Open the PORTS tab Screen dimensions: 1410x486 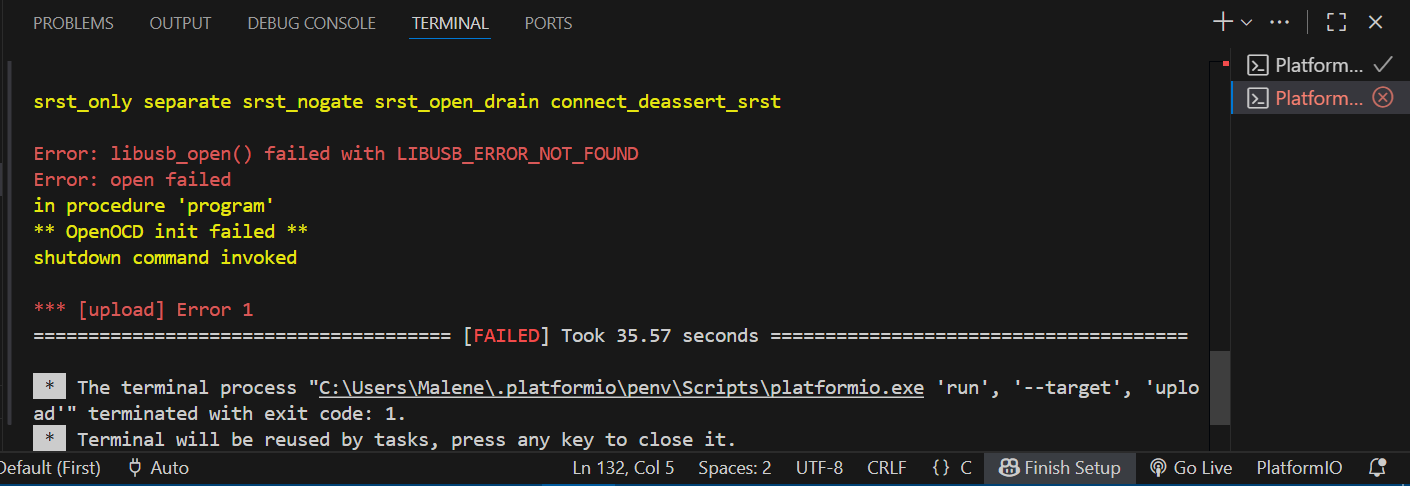click(548, 23)
